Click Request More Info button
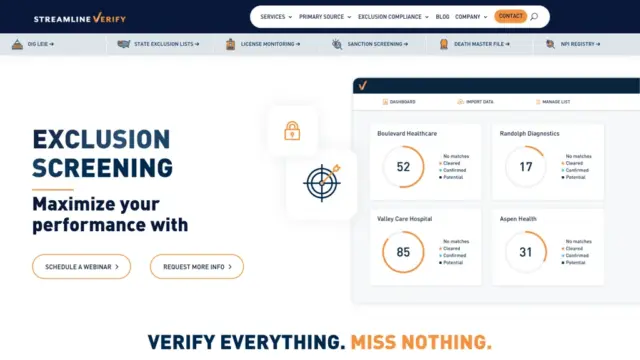 (x=197, y=267)
